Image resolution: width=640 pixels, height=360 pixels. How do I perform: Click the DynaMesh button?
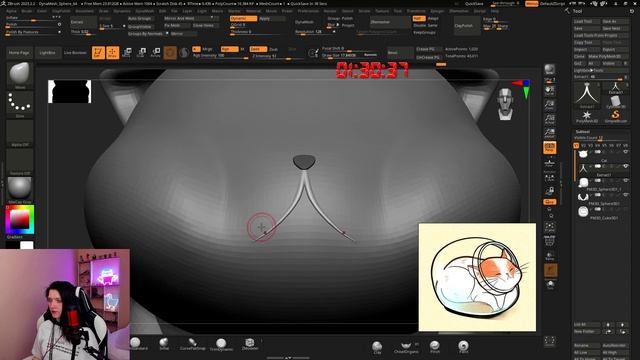tap(304, 22)
